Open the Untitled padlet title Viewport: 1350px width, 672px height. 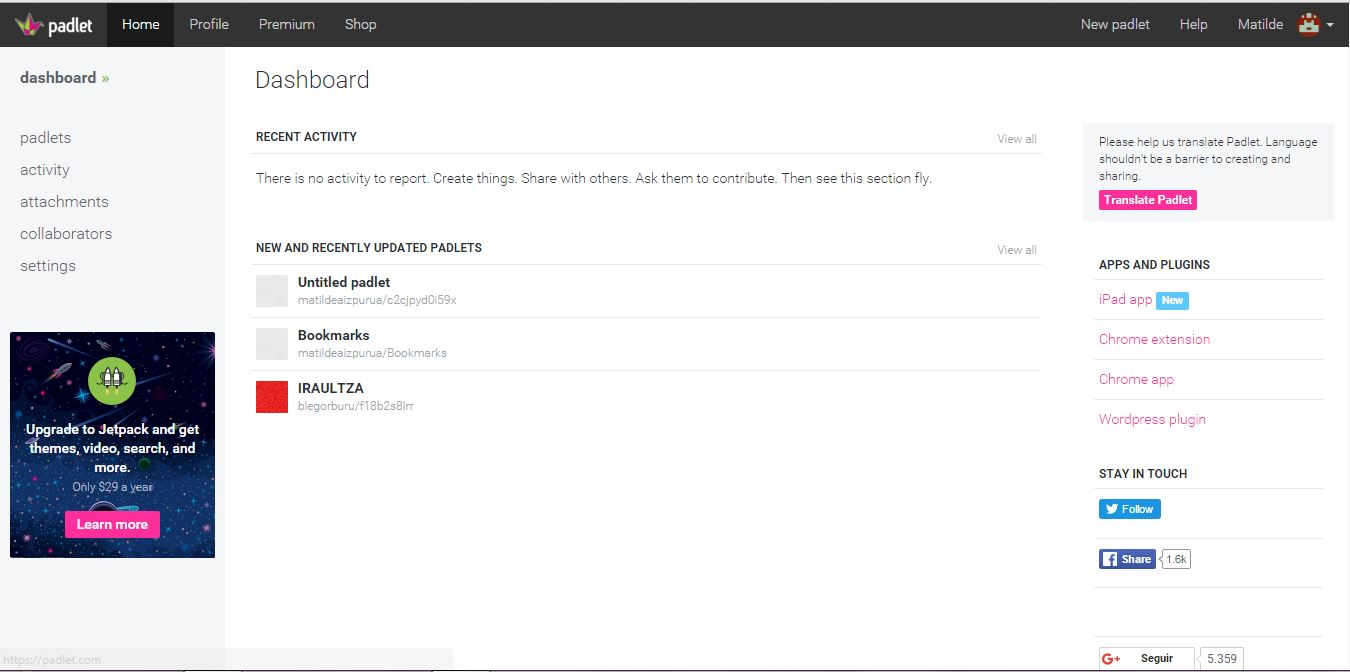[x=344, y=282]
